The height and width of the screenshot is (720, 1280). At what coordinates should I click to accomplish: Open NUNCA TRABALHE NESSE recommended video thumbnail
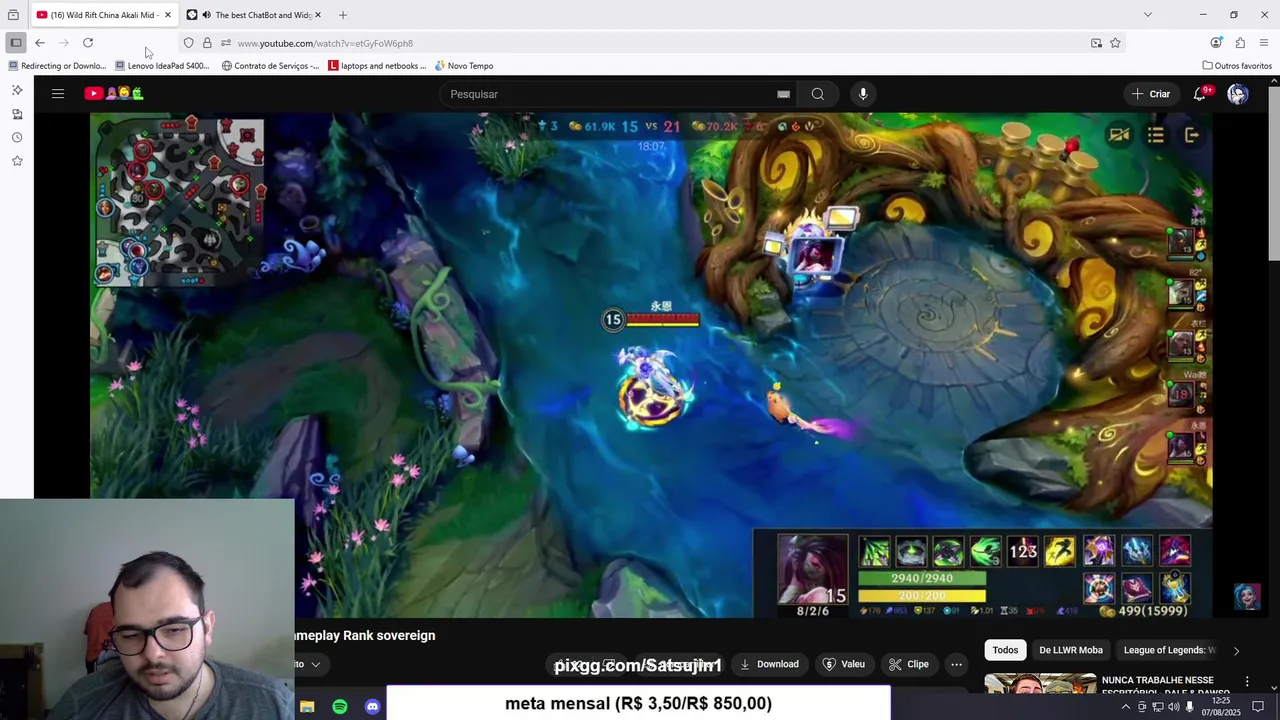1040,683
